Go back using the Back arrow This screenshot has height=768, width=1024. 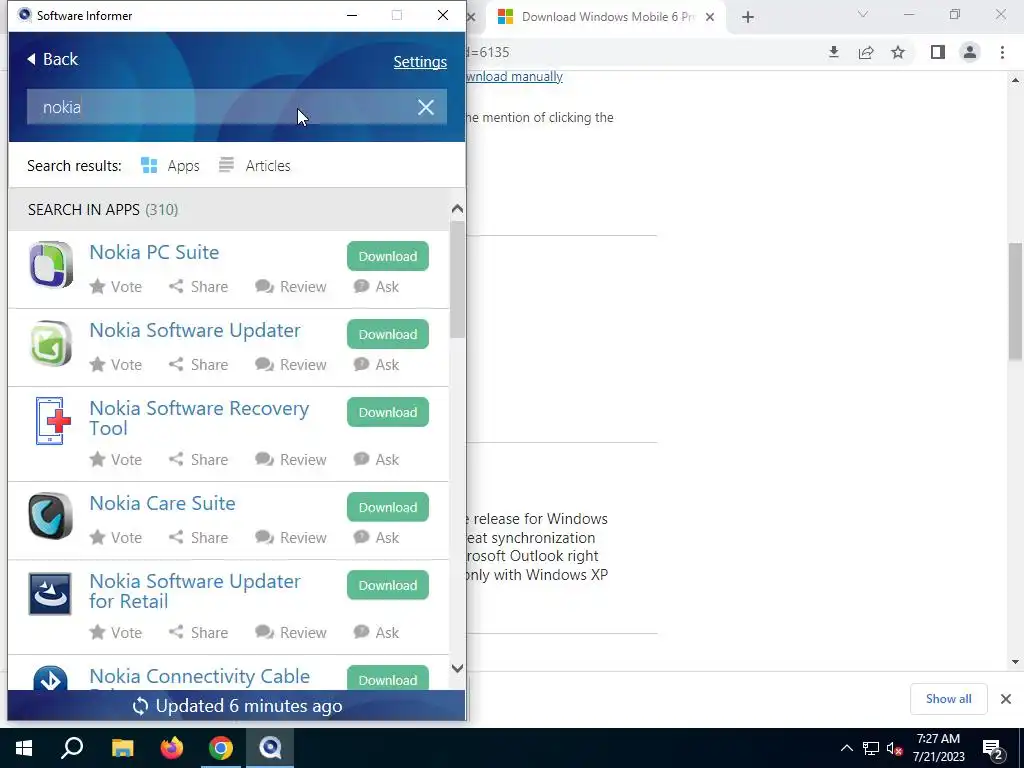click(x=52, y=59)
